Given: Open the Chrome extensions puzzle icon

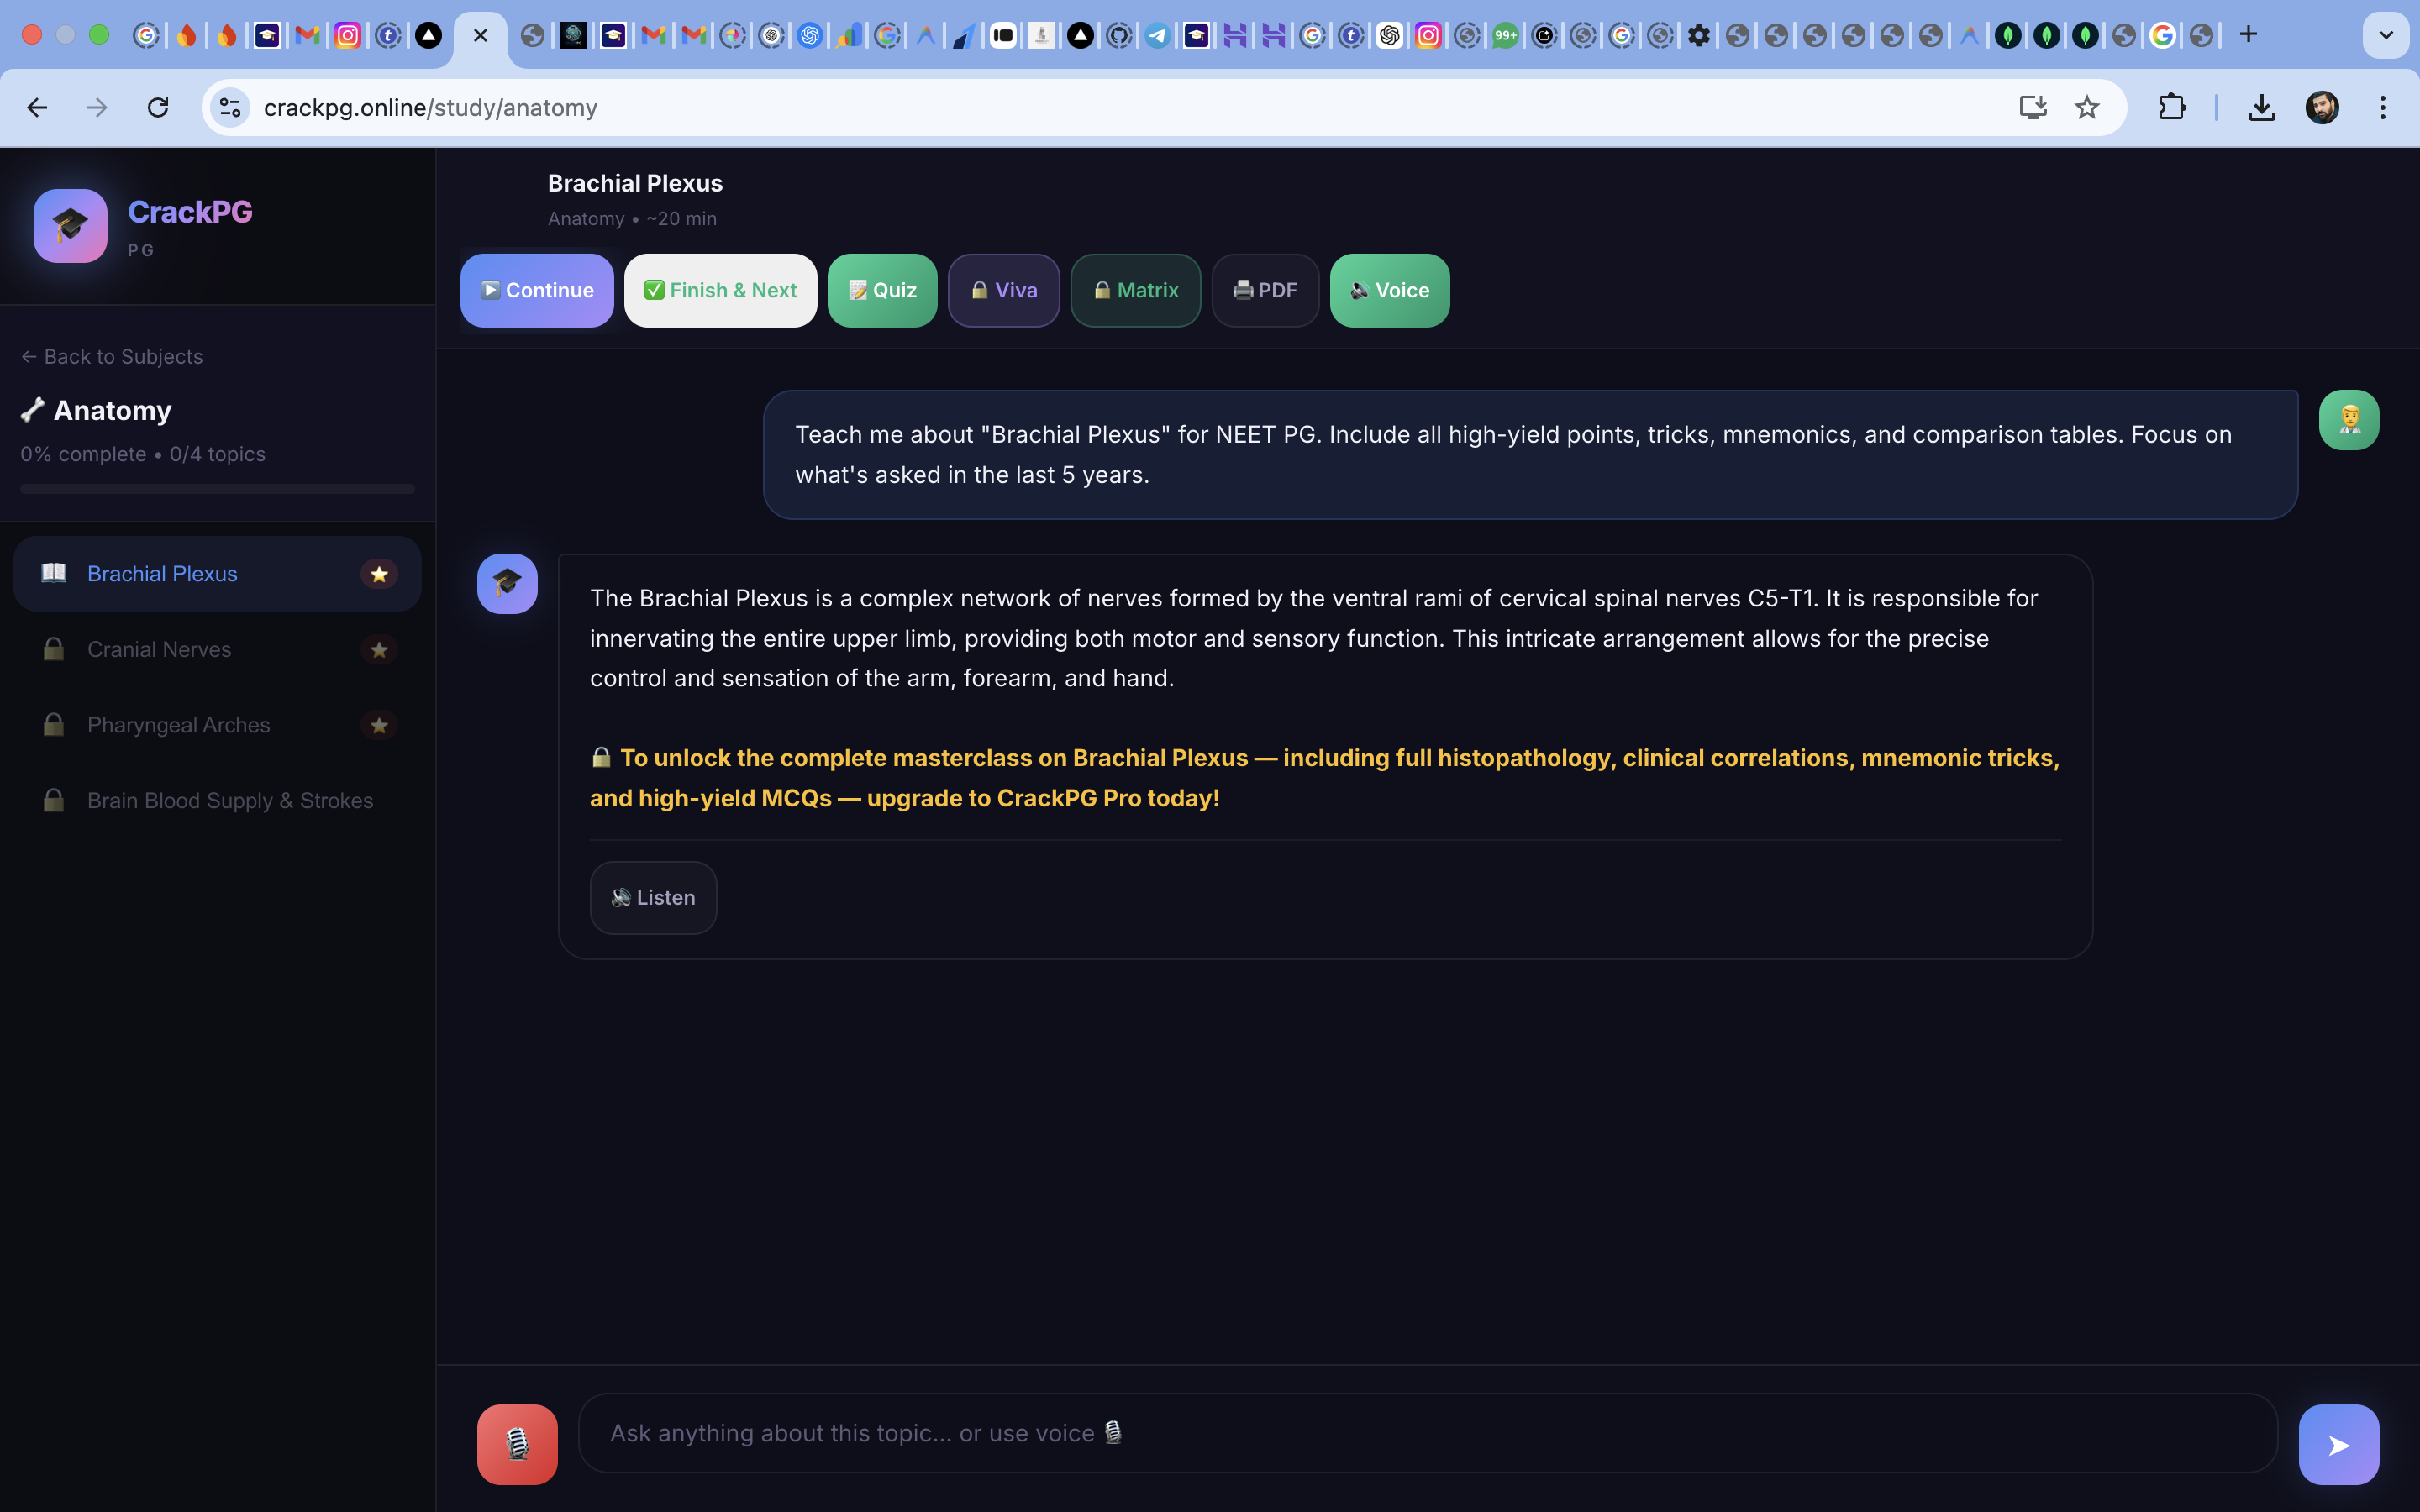Looking at the screenshot, I should pos(2170,107).
